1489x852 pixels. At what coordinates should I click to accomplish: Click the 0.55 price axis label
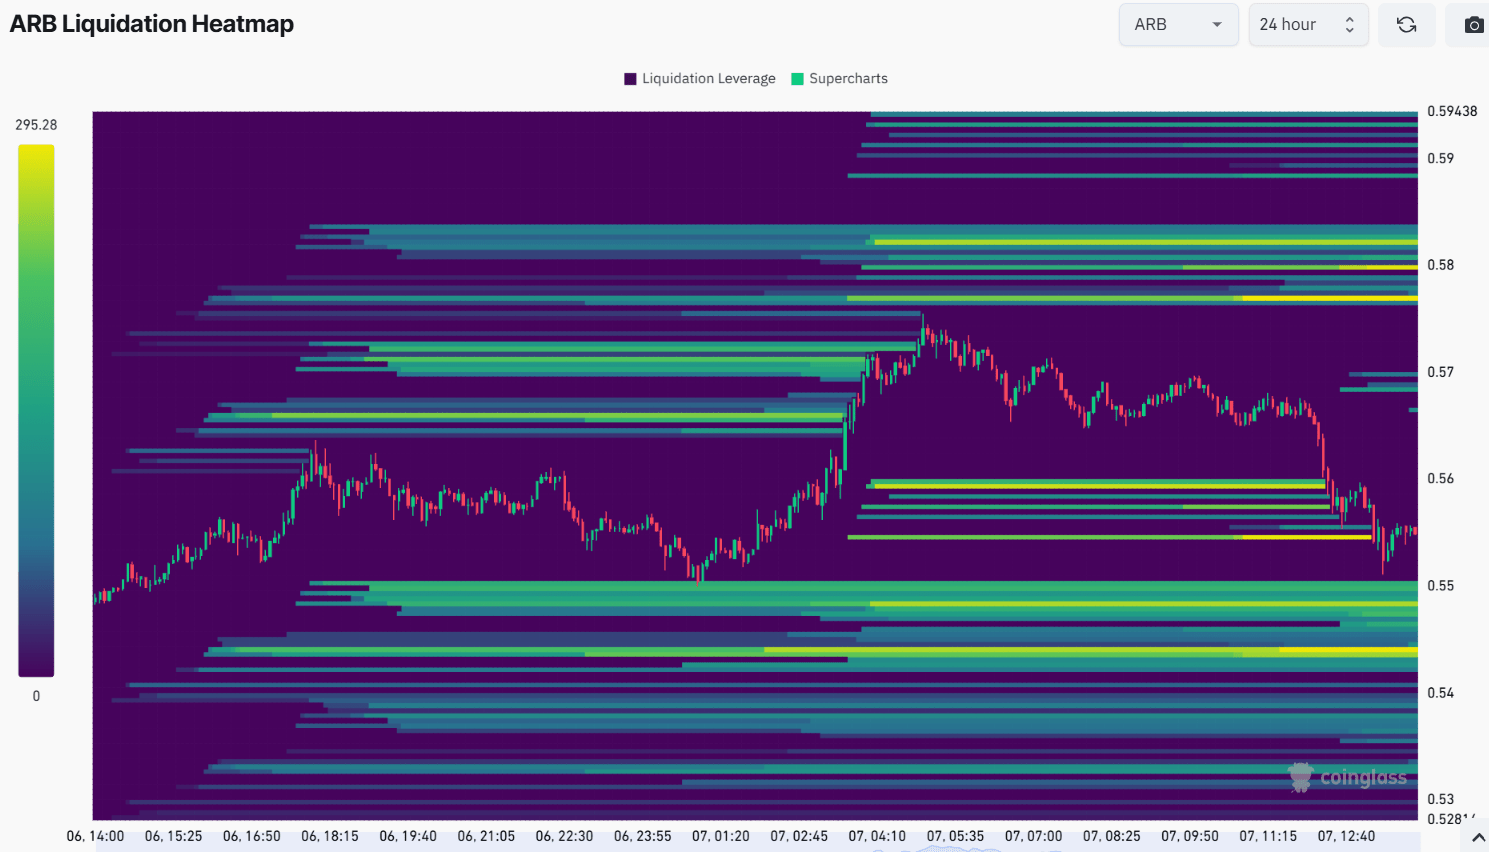pos(1440,586)
